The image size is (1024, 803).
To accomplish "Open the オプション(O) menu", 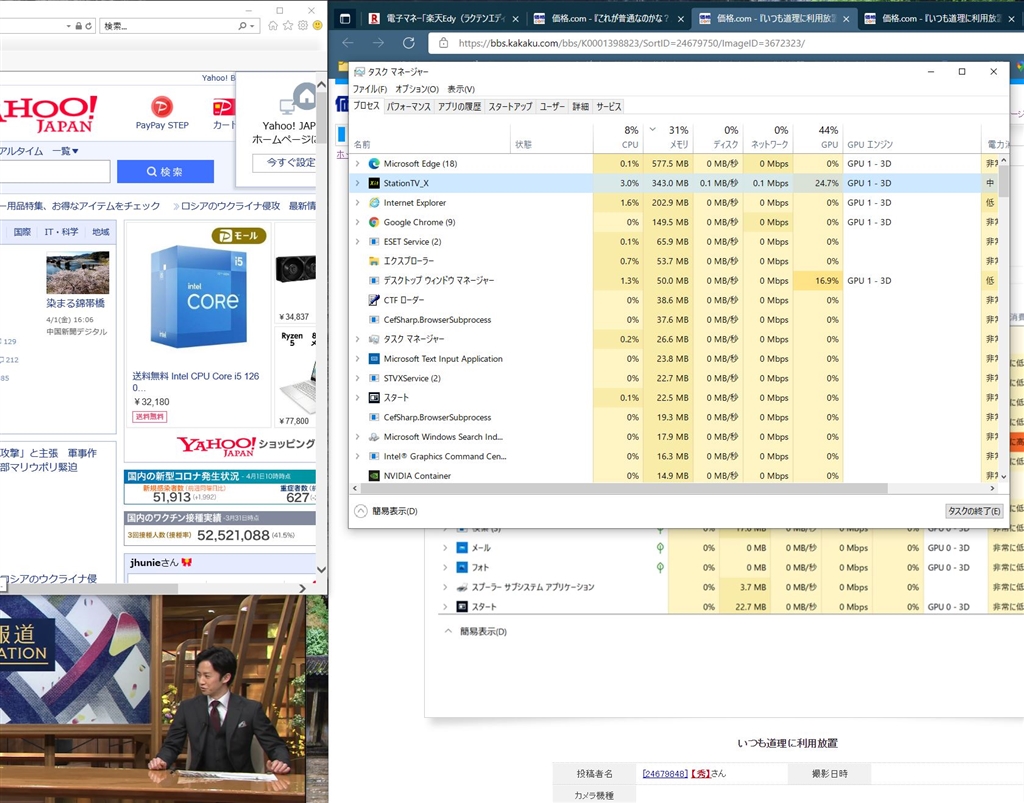I will [x=417, y=89].
